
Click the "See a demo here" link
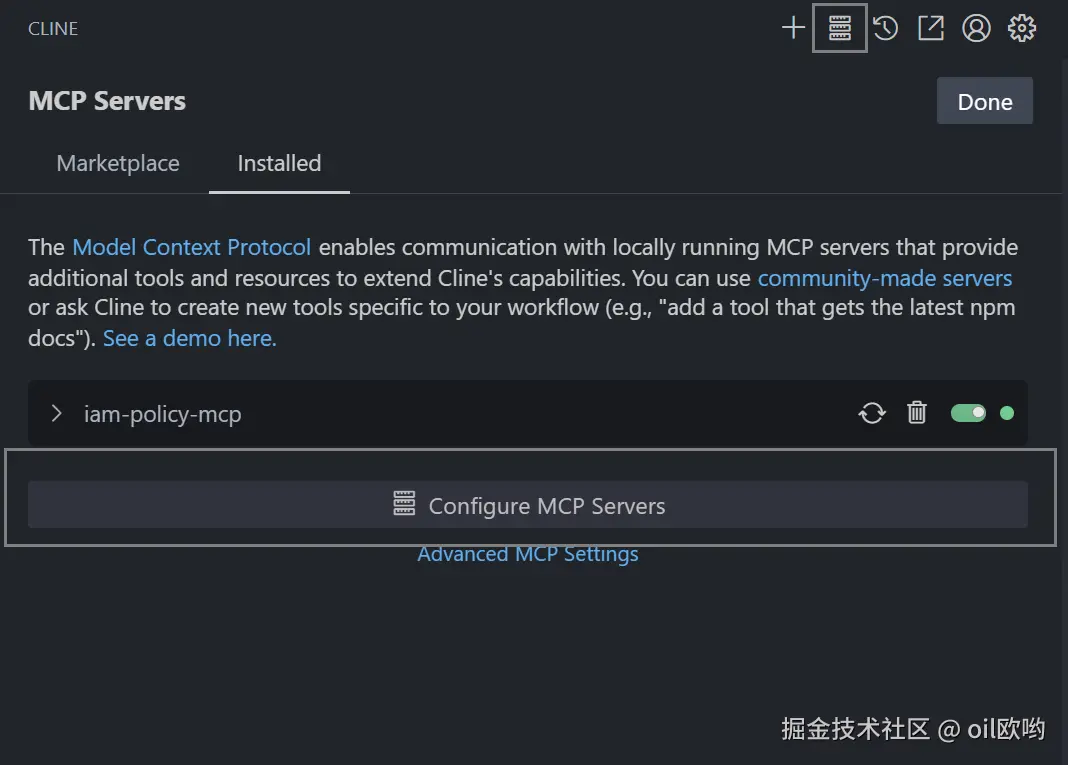pos(190,338)
